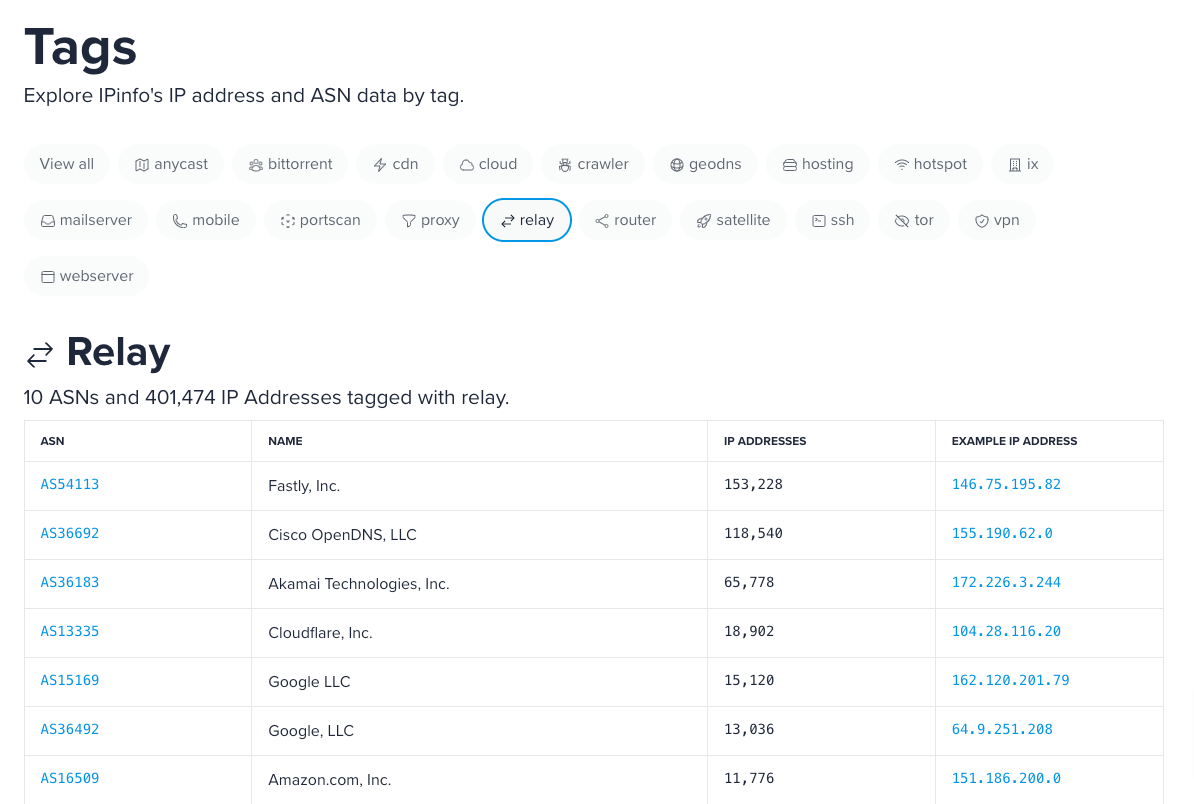
Task: Click the portscan dotted circle icon
Action: (x=288, y=221)
